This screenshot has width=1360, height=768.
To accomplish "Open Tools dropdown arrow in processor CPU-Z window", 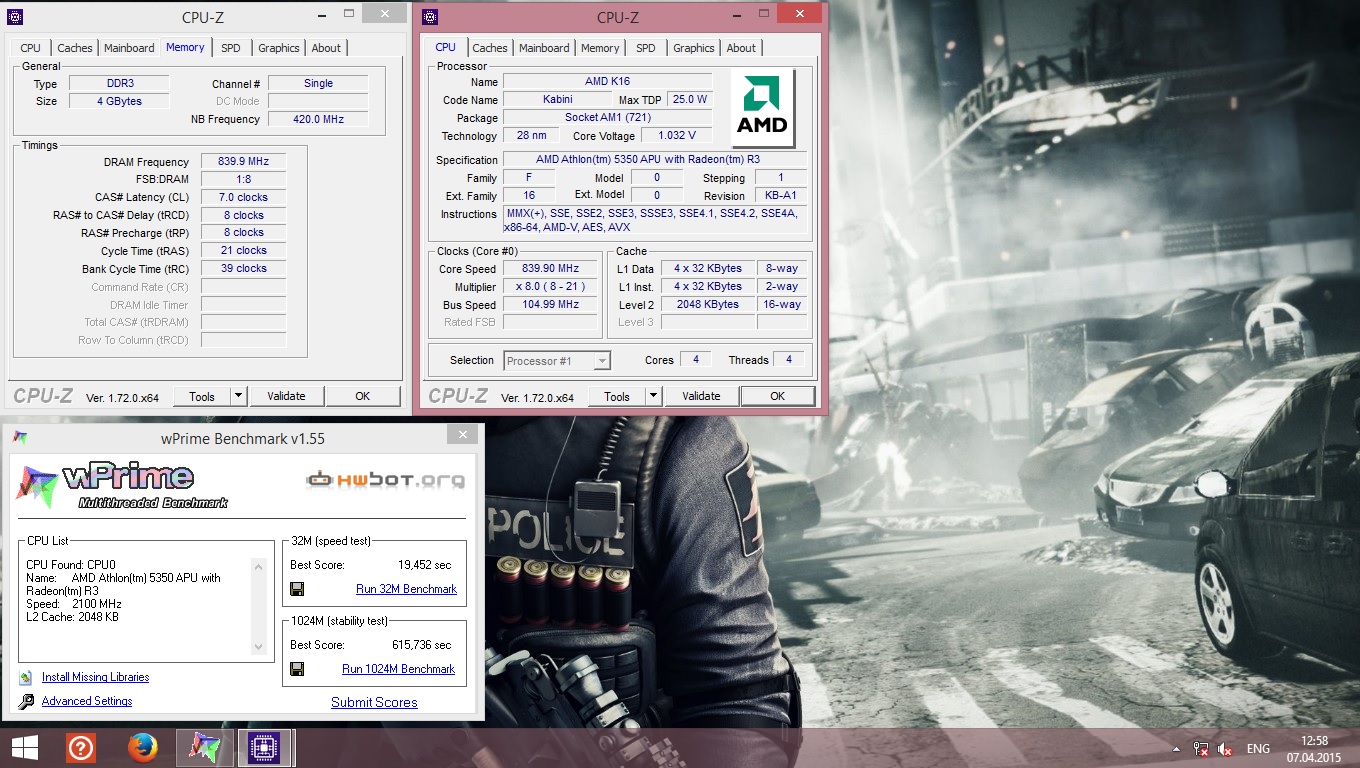I will point(653,396).
